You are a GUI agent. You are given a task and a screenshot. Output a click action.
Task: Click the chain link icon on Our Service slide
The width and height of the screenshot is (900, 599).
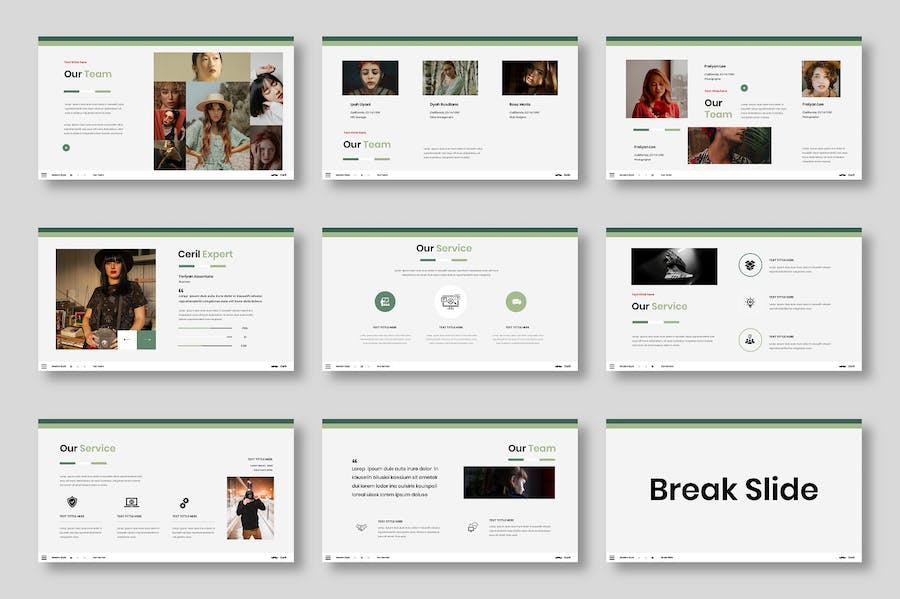point(184,502)
